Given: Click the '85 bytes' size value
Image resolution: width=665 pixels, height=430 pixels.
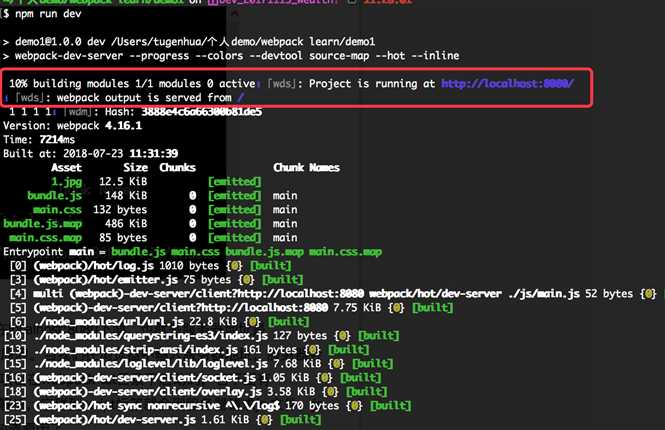Looking at the screenshot, I should tap(123, 237).
